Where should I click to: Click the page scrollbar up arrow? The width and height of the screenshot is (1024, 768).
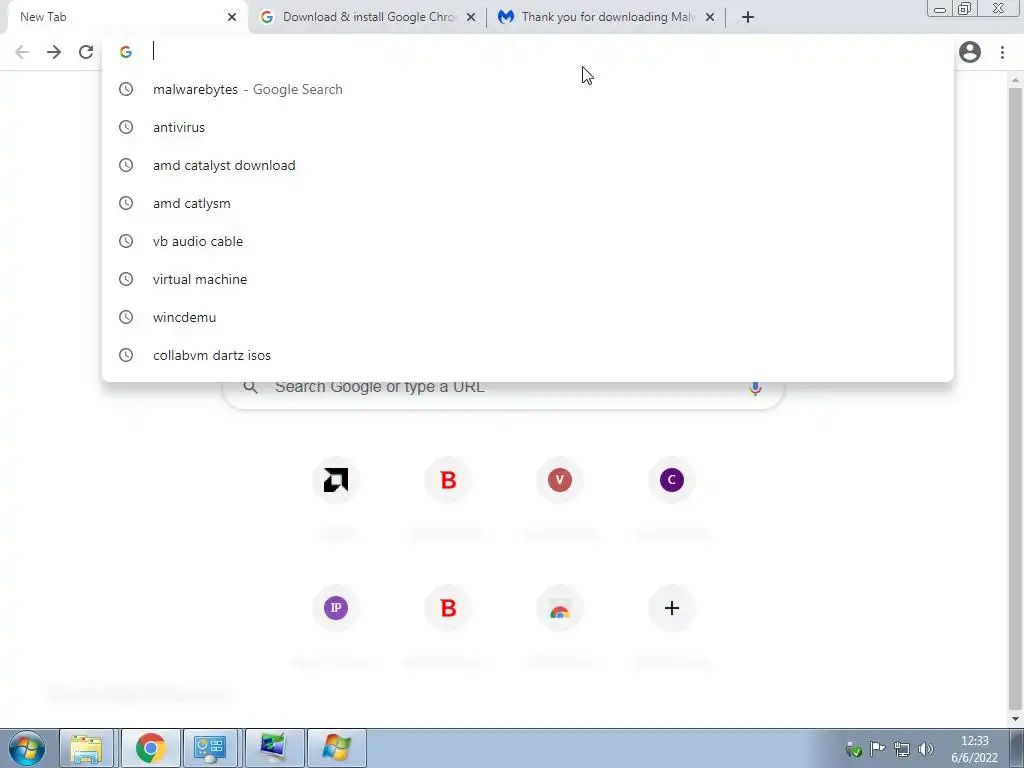click(x=1015, y=80)
